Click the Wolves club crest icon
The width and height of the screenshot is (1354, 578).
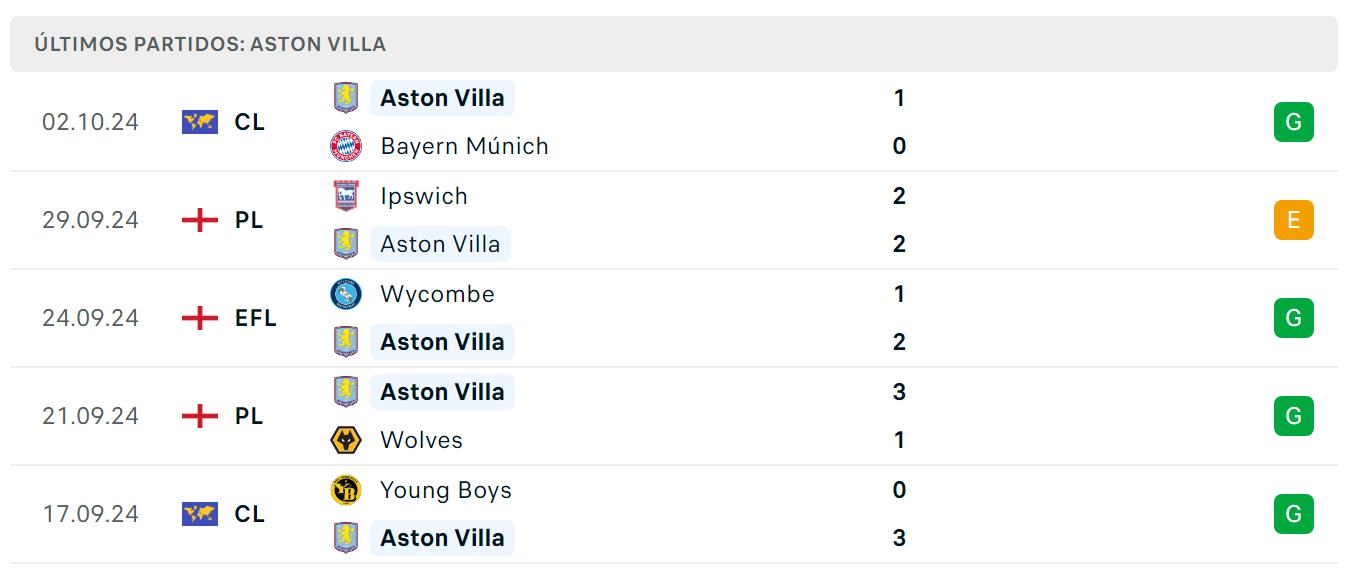(x=346, y=440)
